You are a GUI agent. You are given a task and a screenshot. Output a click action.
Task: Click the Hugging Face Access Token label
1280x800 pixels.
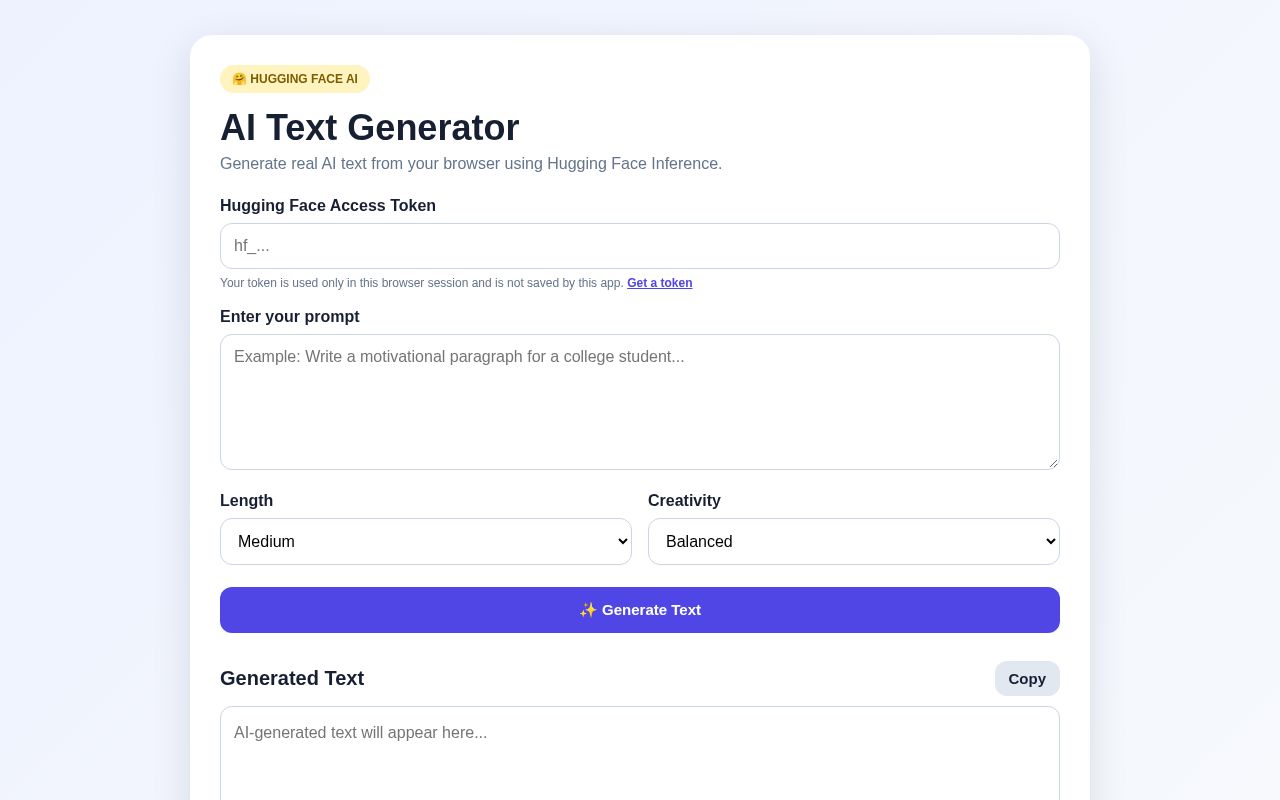328,206
